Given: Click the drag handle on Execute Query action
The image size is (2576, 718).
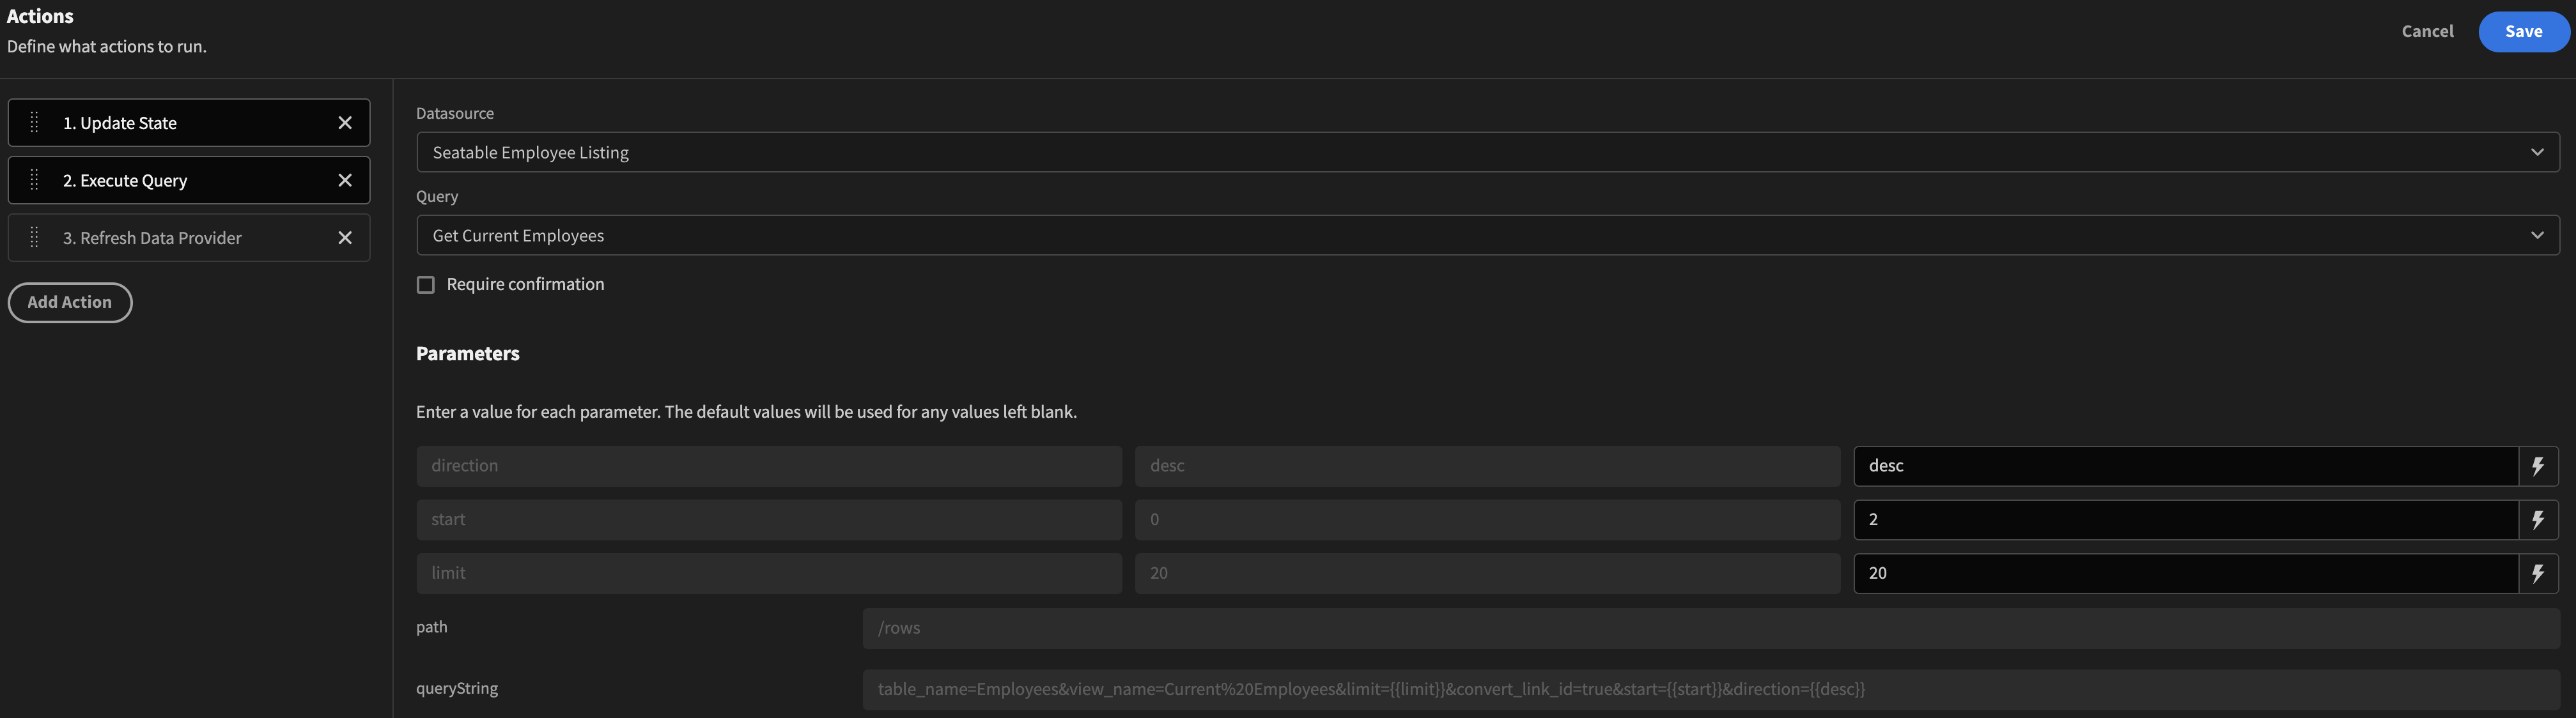Looking at the screenshot, I should [x=35, y=180].
